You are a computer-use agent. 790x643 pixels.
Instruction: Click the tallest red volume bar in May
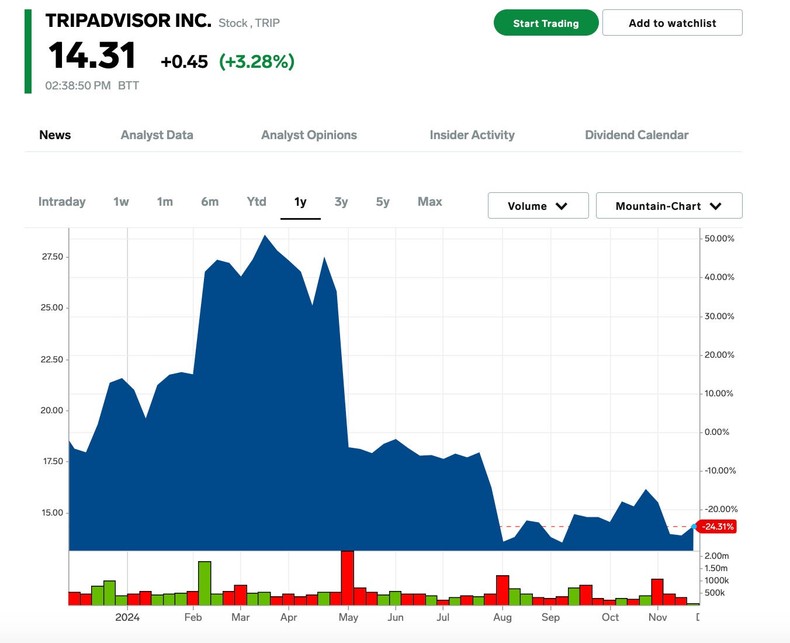coord(348,578)
